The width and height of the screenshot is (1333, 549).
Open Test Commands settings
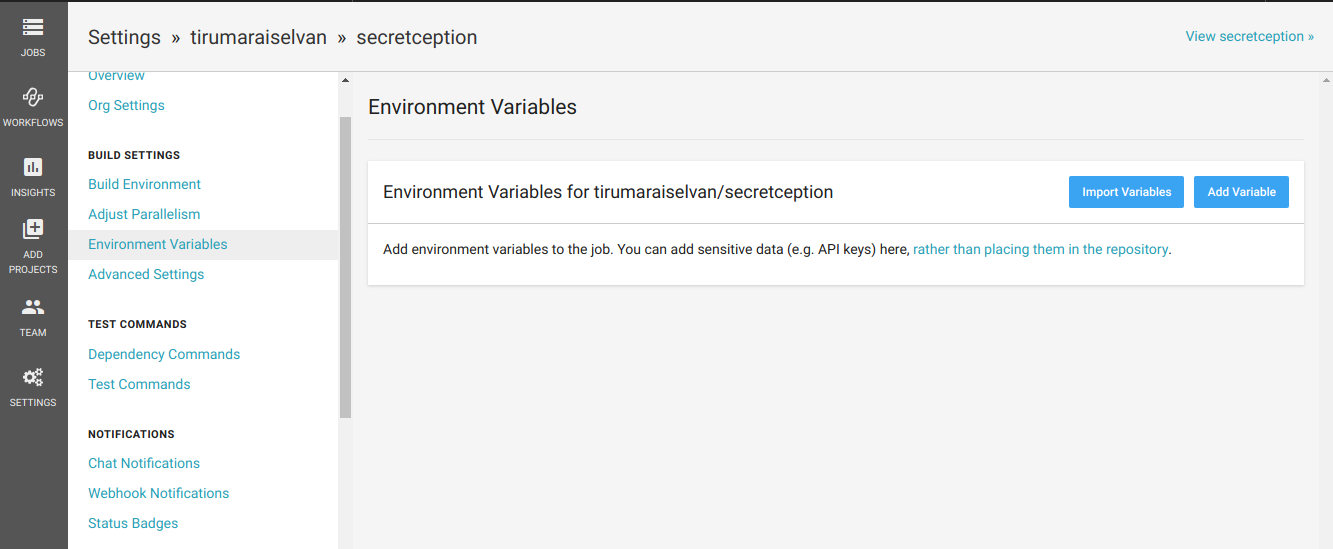[x=139, y=384]
